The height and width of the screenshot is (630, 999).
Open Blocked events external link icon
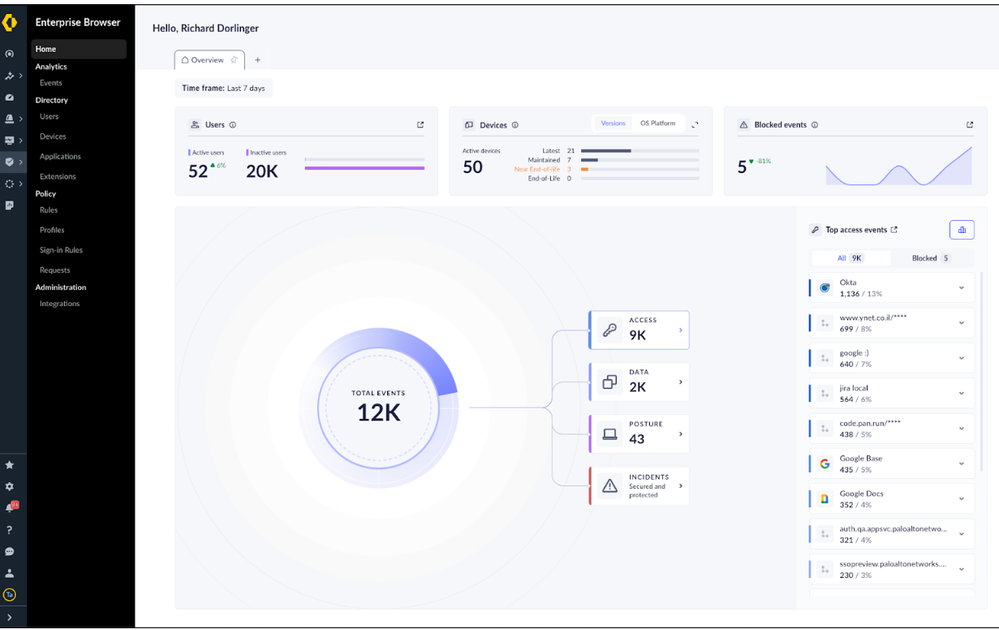[x=969, y=125]
